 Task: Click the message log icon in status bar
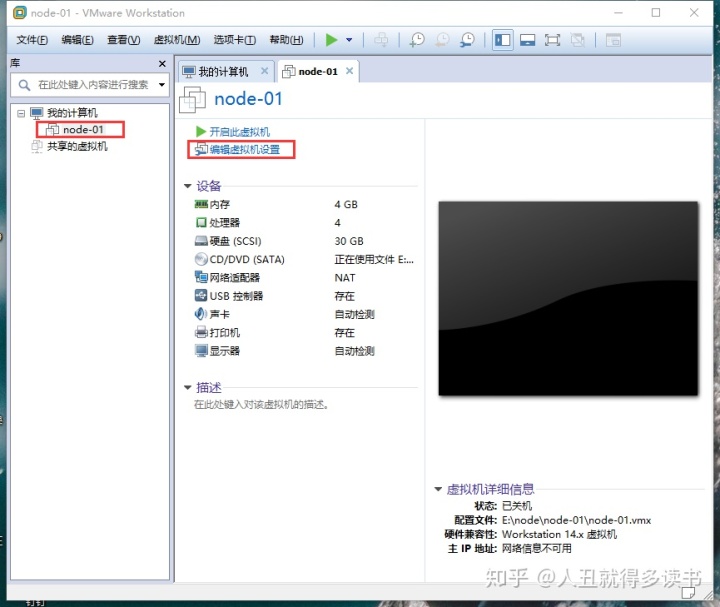(687, 593)
